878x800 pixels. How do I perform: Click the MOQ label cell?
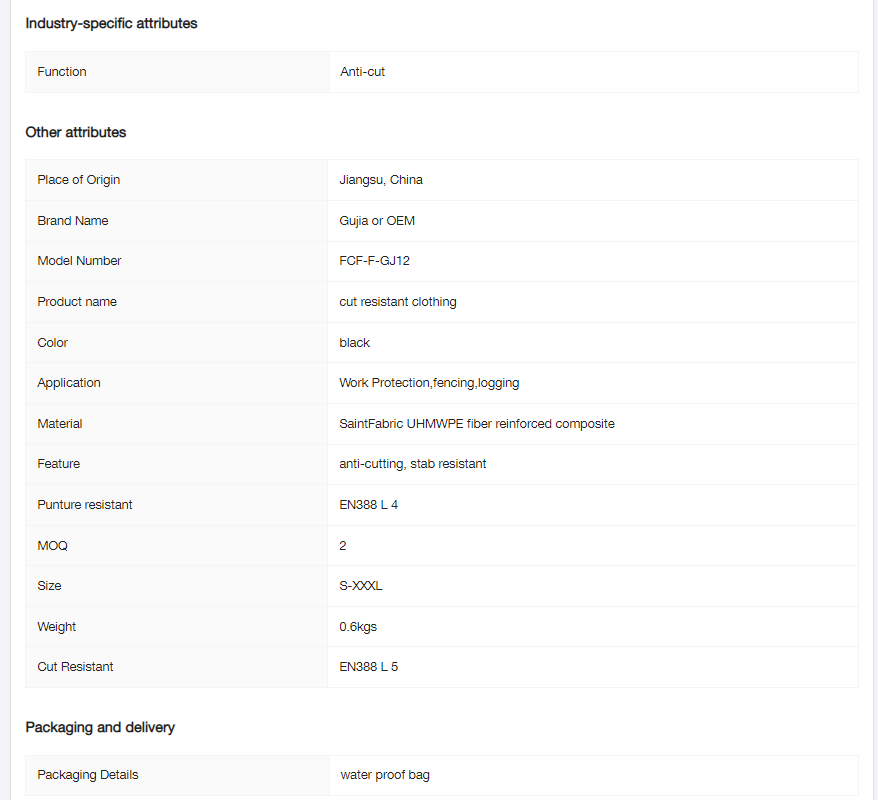coord(53,546)
